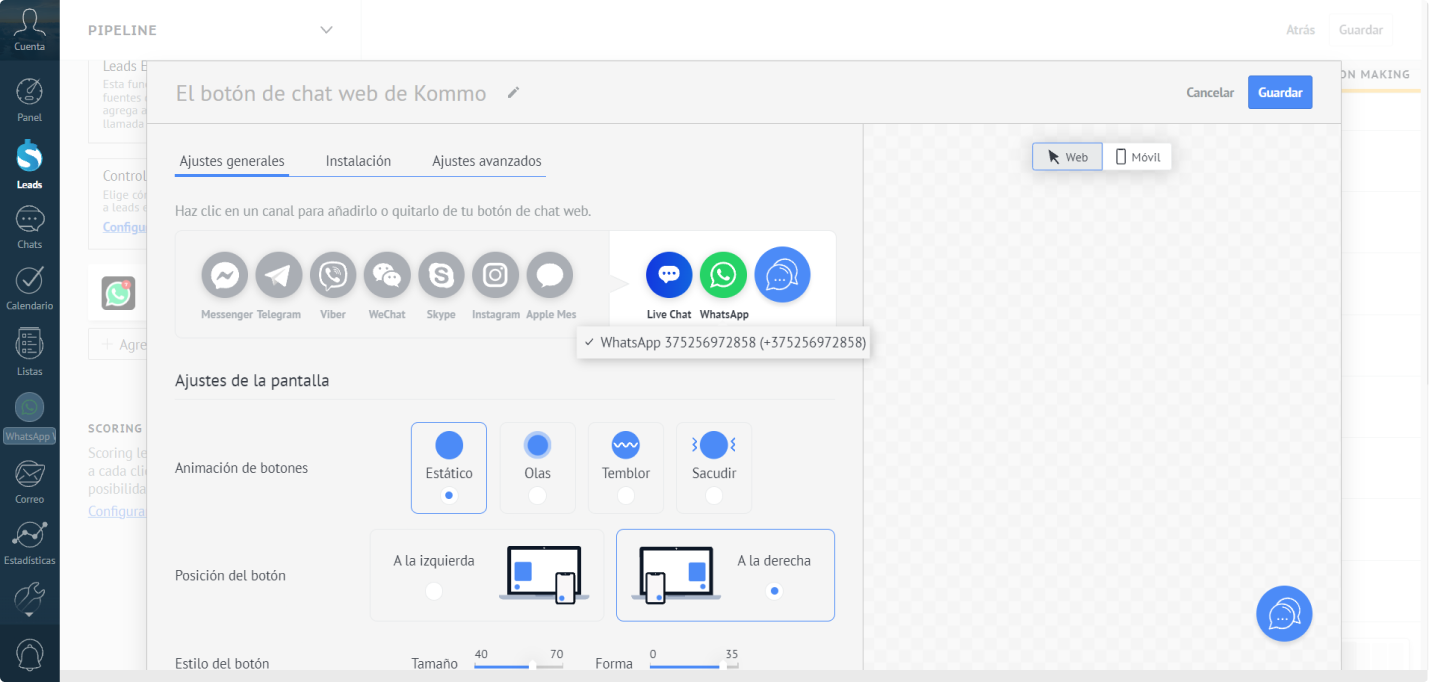Click the WhatsApp active channel icon
The image size is (1429, 682).
click(x=723, y=275)
